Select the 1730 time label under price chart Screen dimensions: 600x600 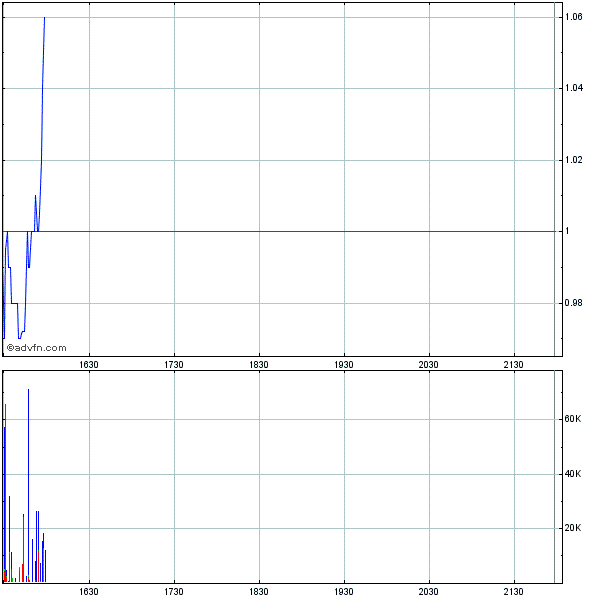pyautogui.click(x=174, y=365)
